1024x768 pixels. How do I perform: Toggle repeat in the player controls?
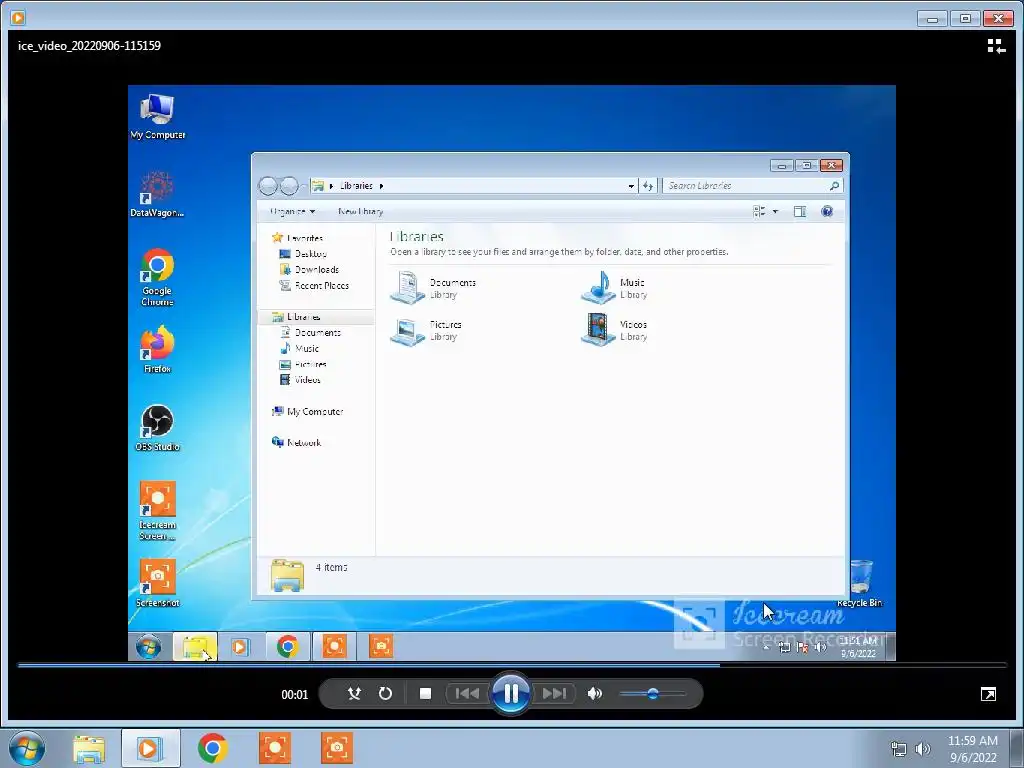coord(385,694)
